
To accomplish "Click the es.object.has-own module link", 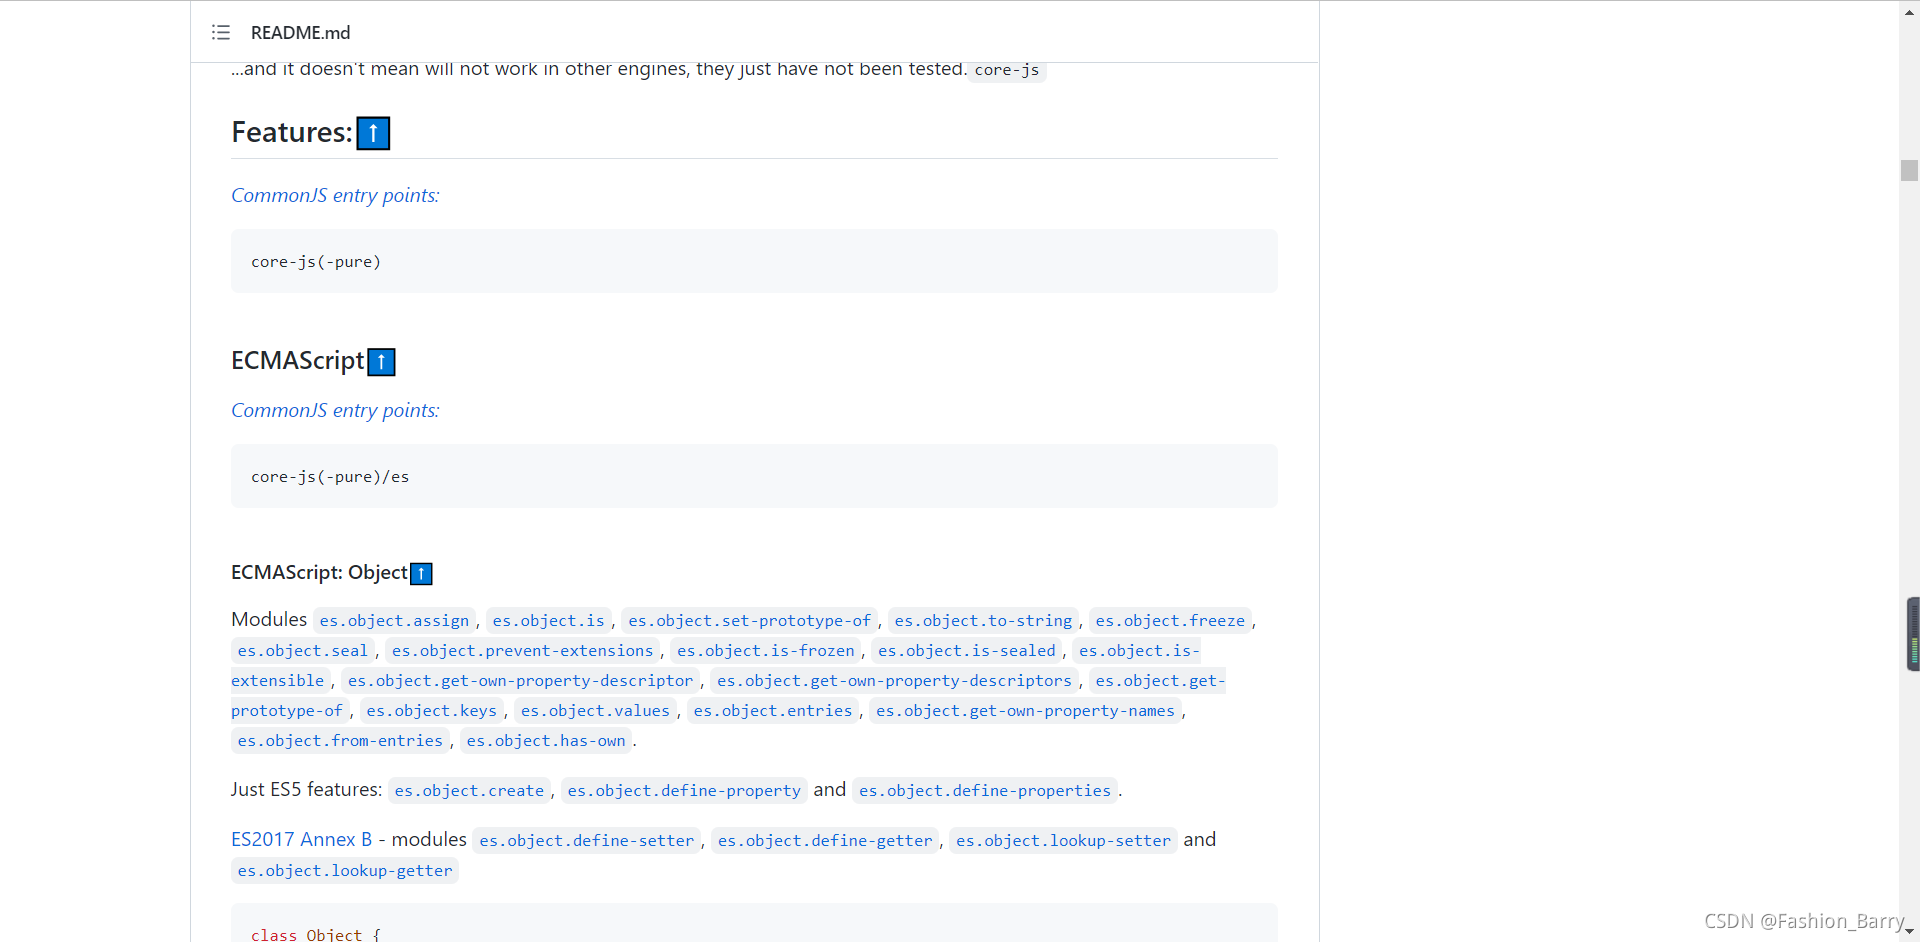I will pyautogui.click(x=546, y=741).
